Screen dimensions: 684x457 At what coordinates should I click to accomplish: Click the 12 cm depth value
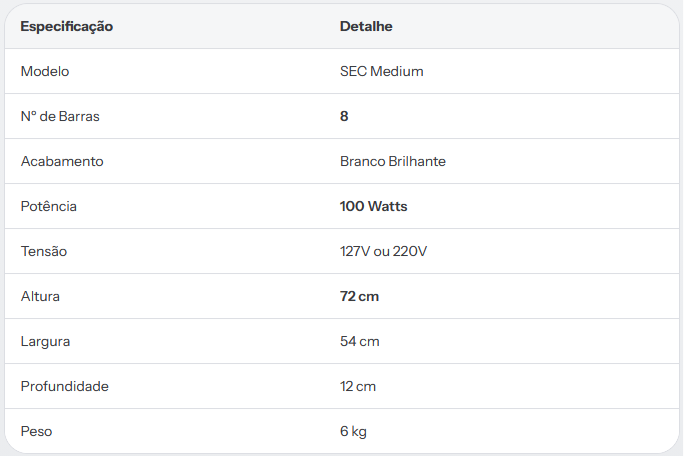[358, 386]
